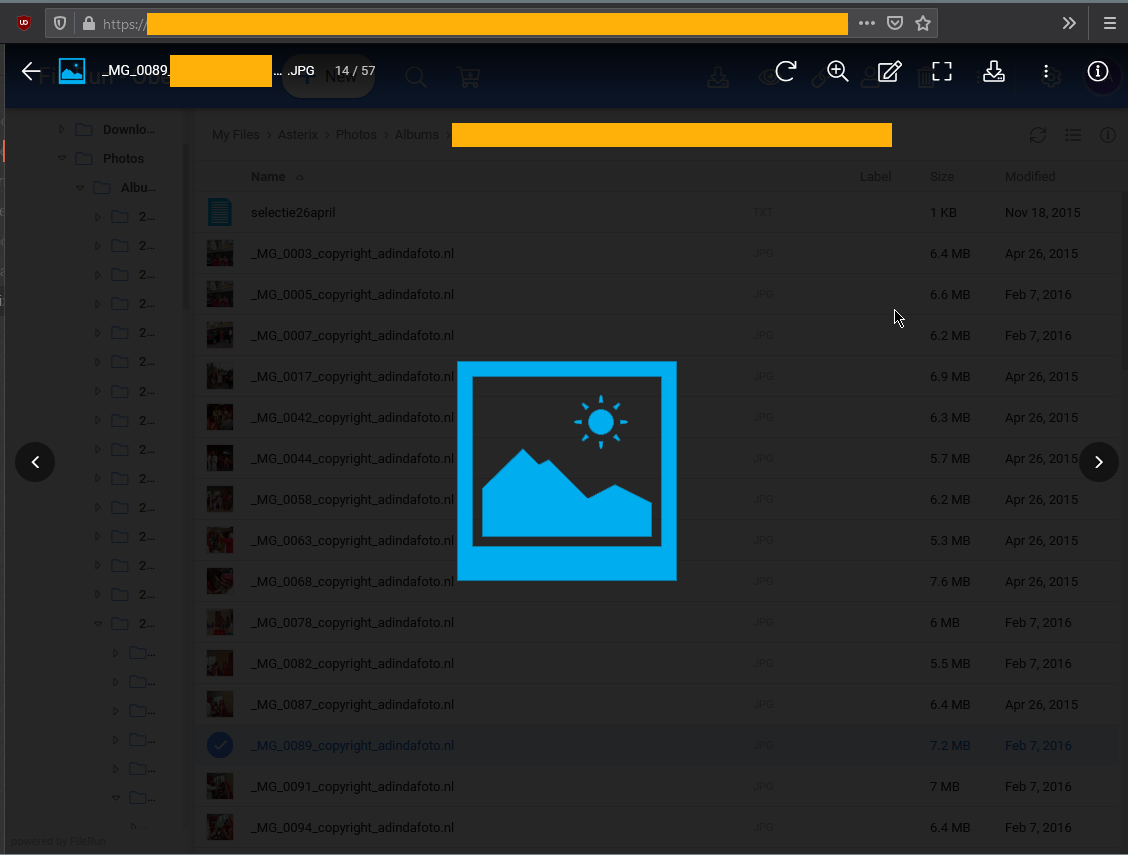Click the 14 / 57 image counter
This screenshot has height=855, width=1128.
click(x=355, y=71)
